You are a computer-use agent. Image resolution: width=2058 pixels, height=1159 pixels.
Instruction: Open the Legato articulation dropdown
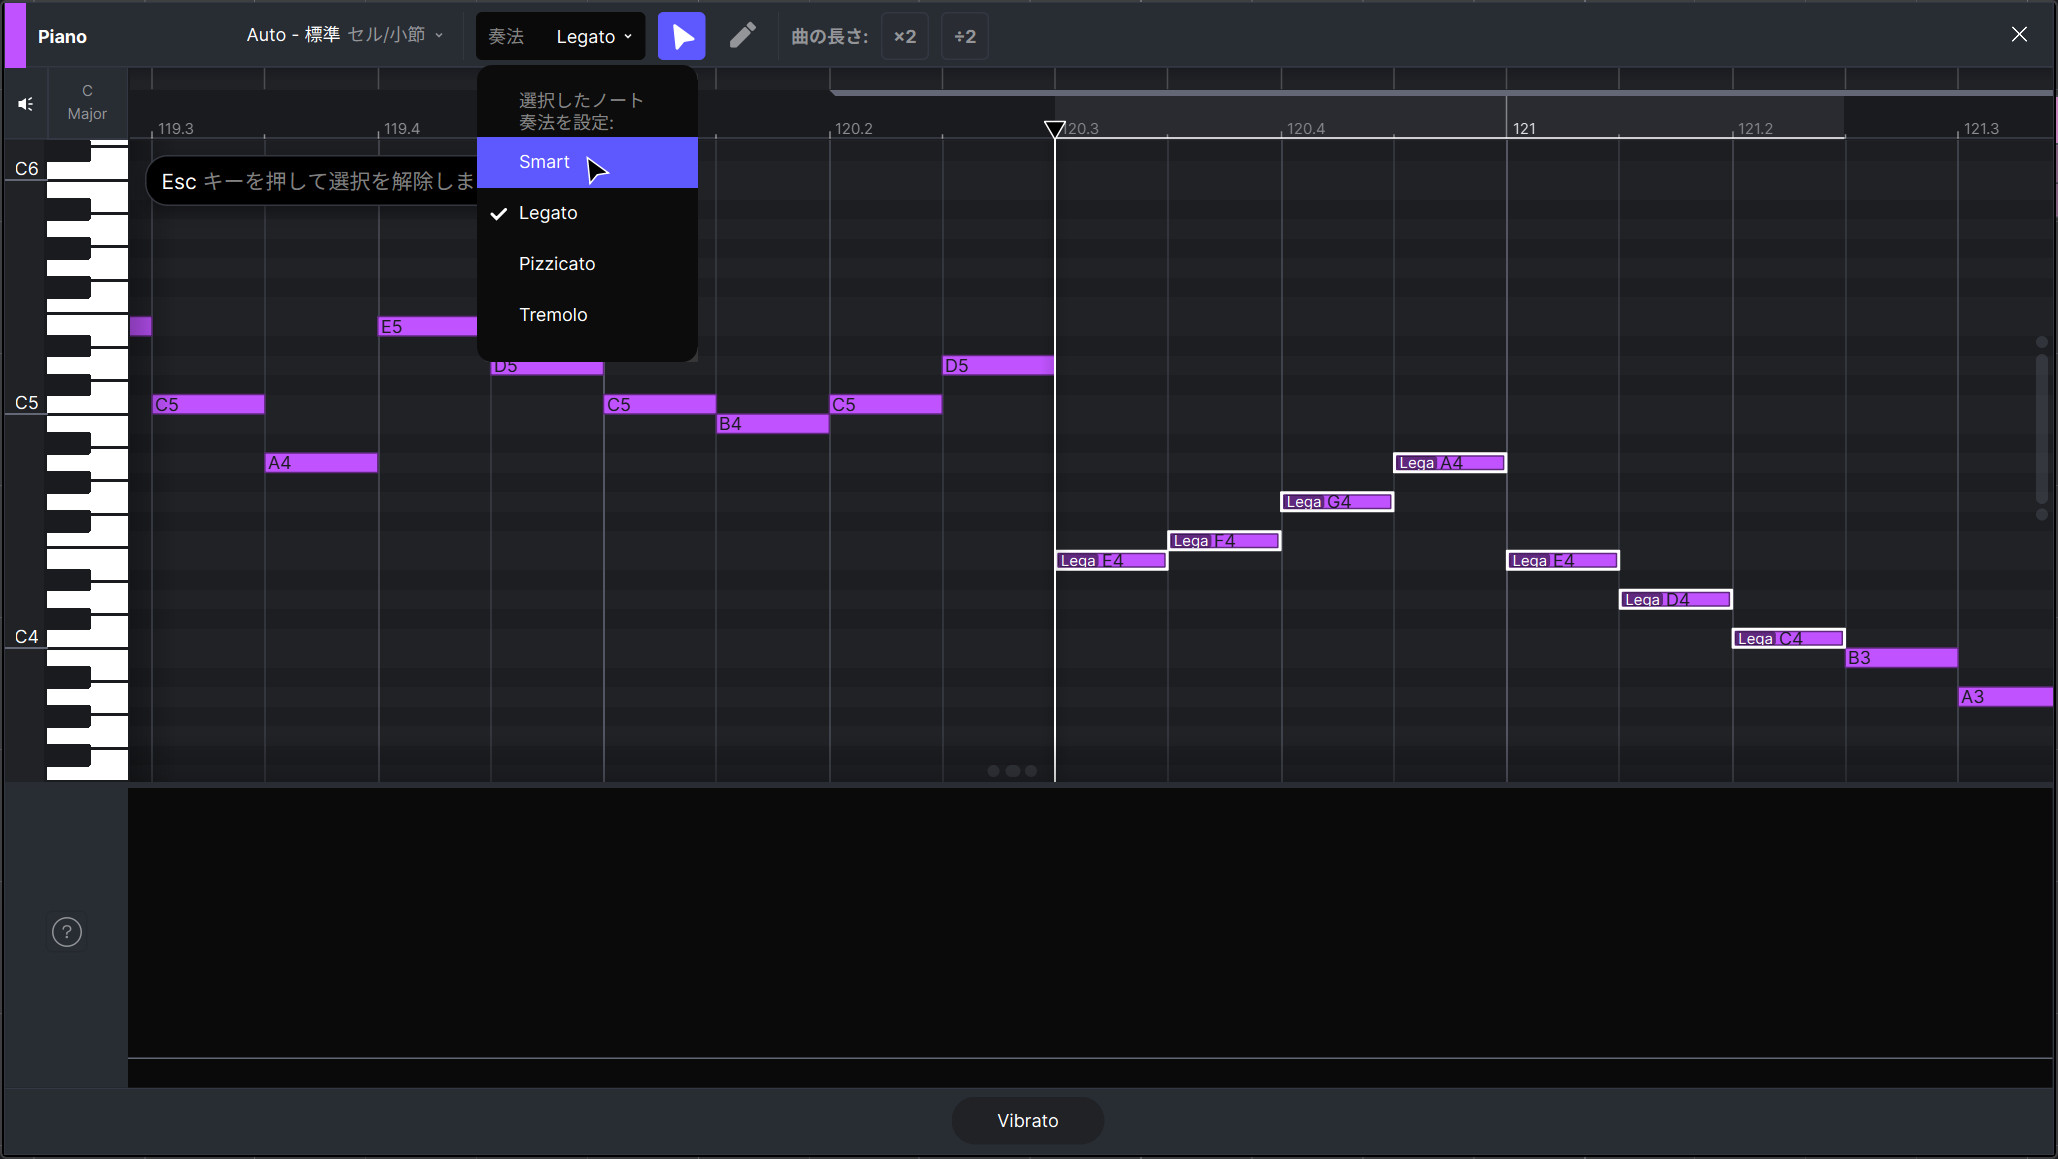594,37
